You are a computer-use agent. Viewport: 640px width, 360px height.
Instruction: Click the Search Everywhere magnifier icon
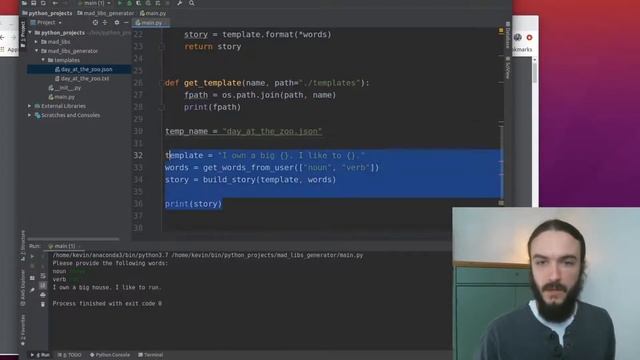pyautogui.click(x=191, y=3)
